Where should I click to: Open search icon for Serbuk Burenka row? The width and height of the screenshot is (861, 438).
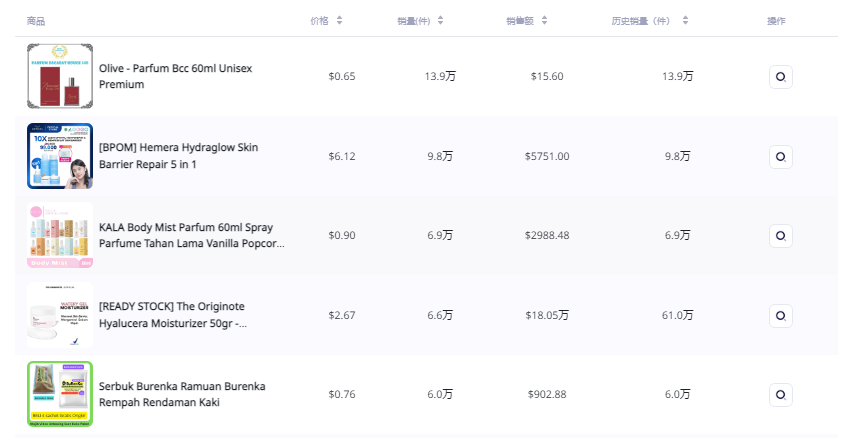pos(780,395)
